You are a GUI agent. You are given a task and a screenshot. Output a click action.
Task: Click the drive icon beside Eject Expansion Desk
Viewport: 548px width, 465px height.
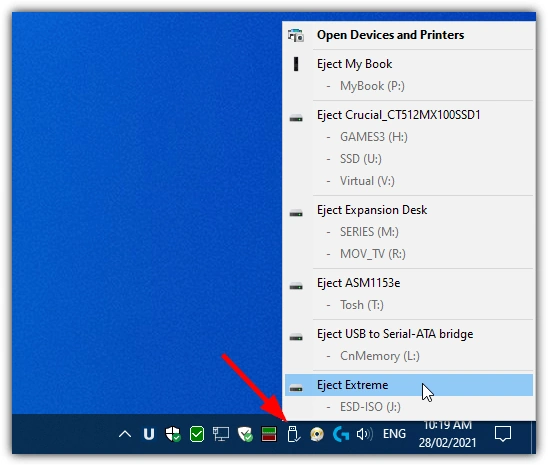[296, 213]
